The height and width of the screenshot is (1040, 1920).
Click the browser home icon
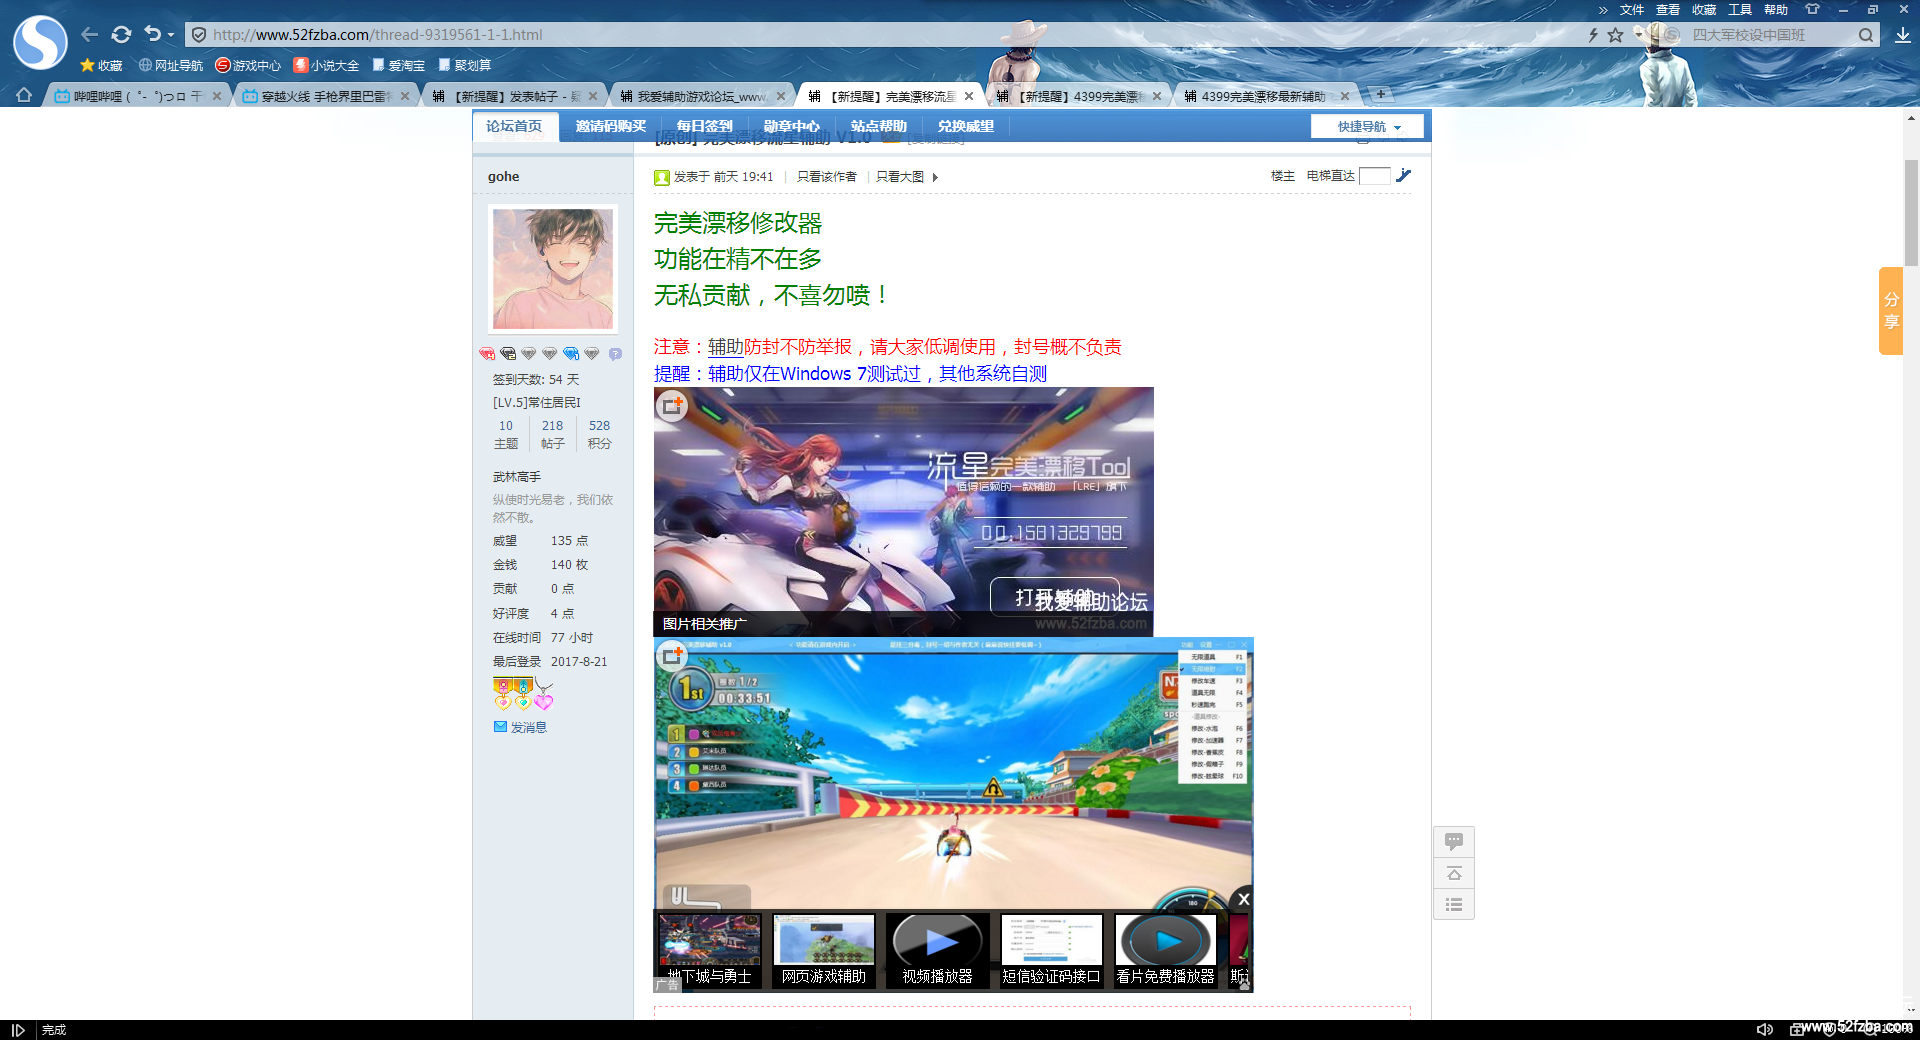tap(24, 95)
